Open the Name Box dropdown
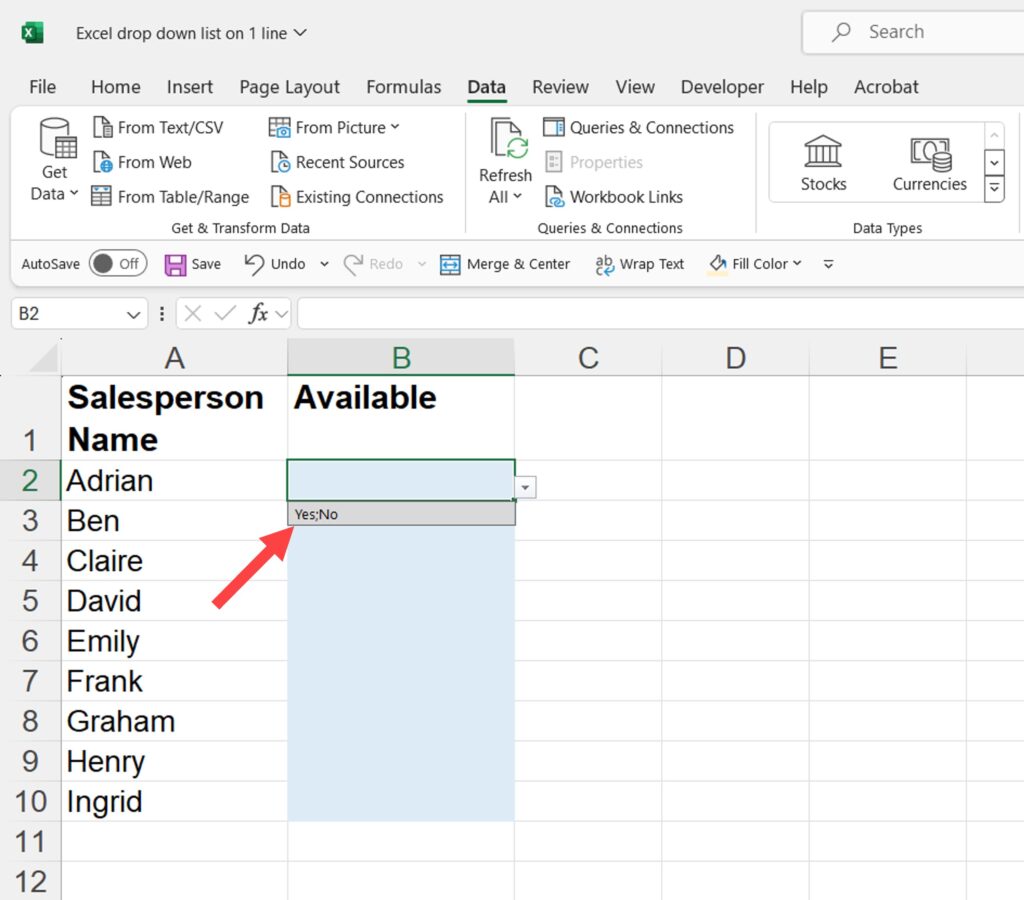 point(133,315)
